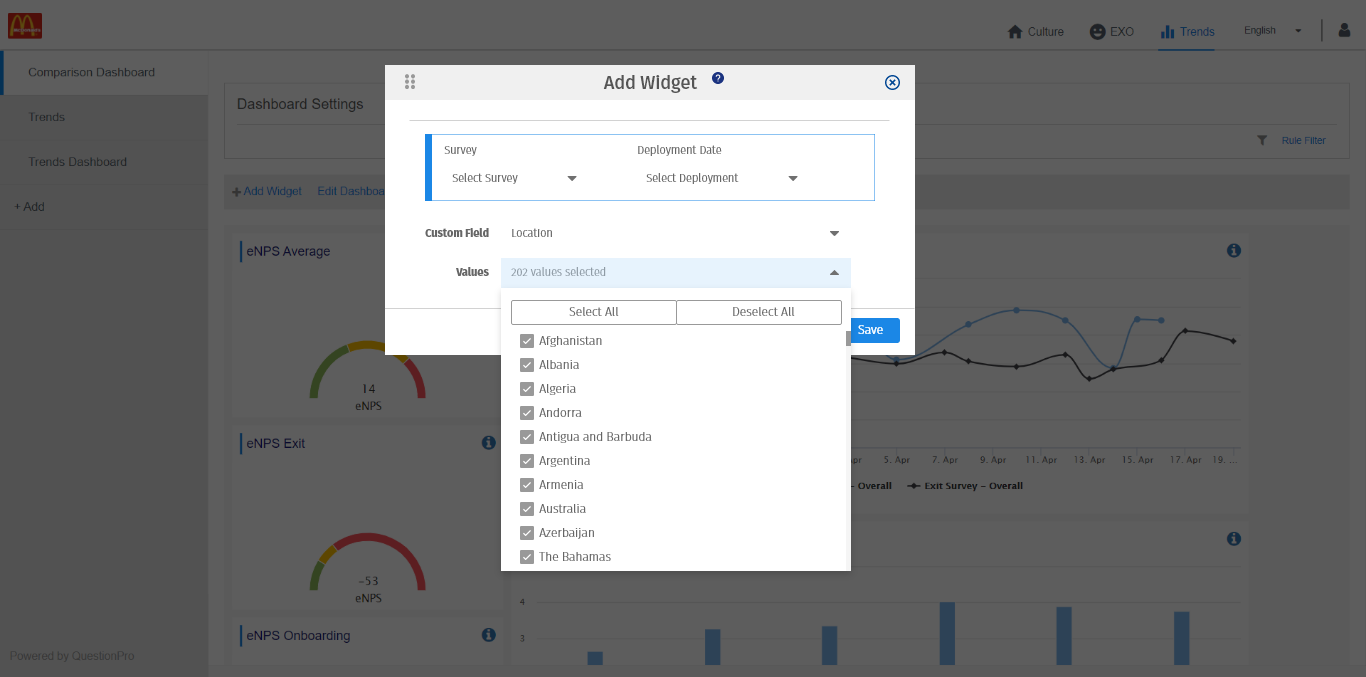Click the McDonald's logo icon
1366x677 pixels.
pos(25,26)
